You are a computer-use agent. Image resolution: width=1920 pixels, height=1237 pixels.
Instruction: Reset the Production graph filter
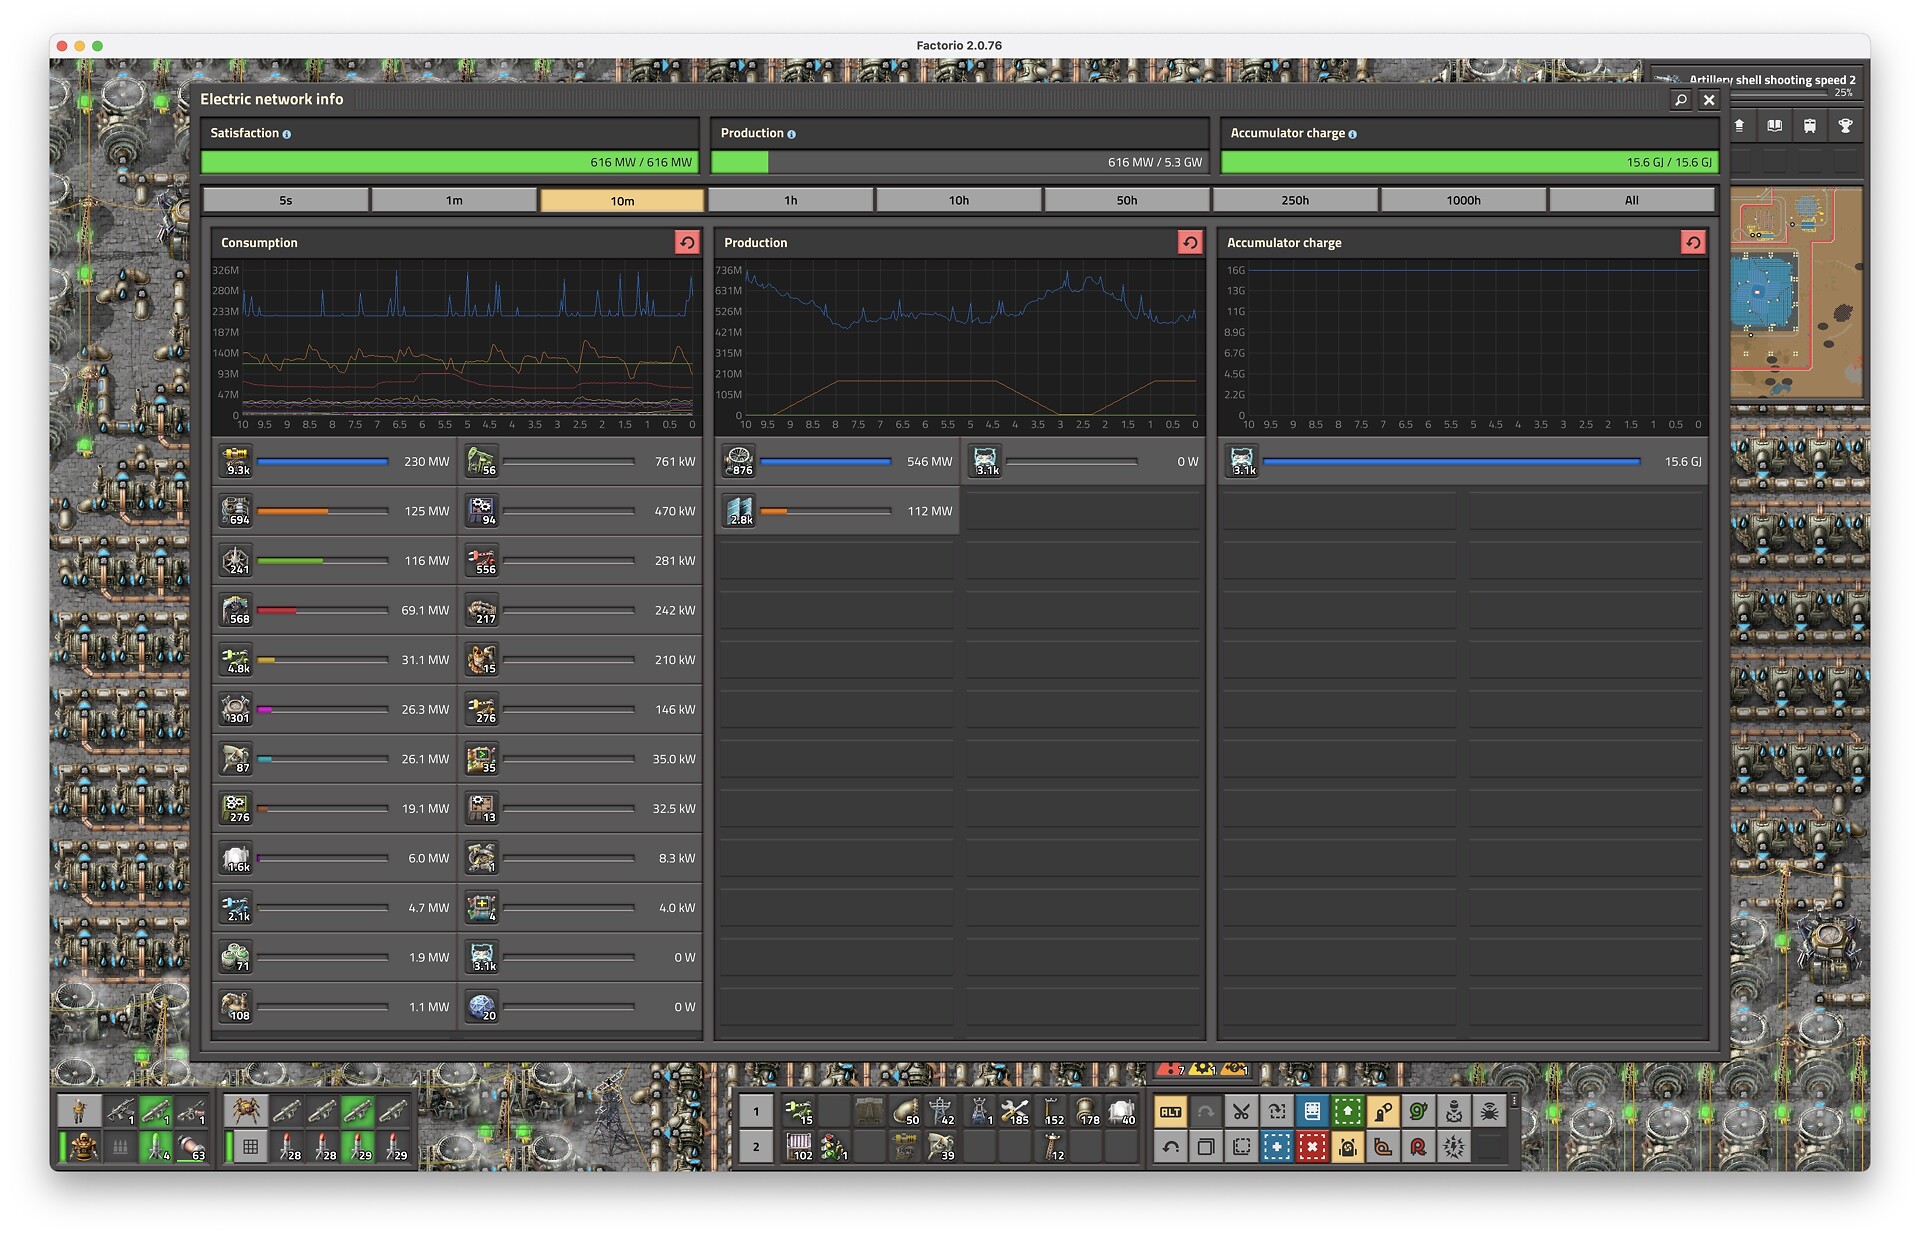pyautogui.click(x=1190, y=242)
